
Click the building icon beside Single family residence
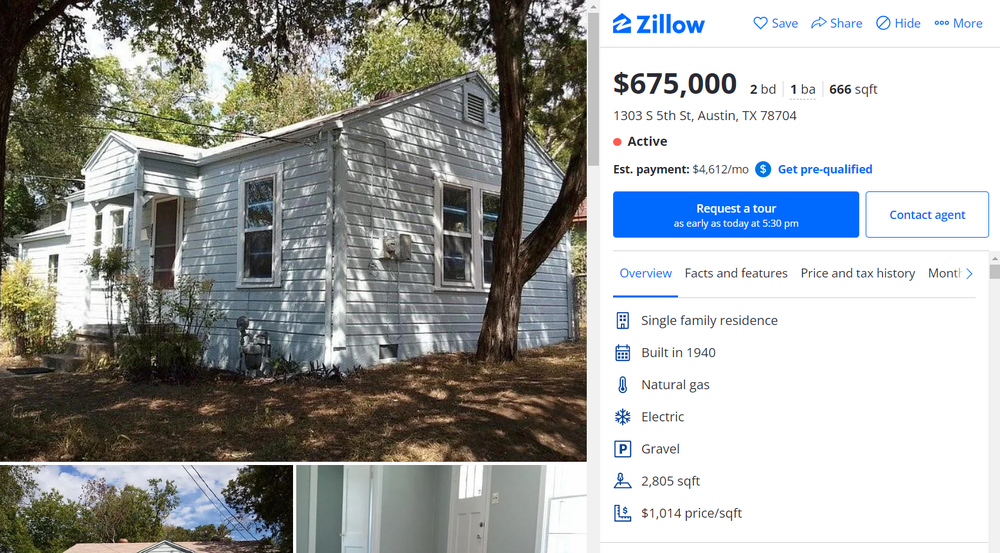(x=622, y=320)
